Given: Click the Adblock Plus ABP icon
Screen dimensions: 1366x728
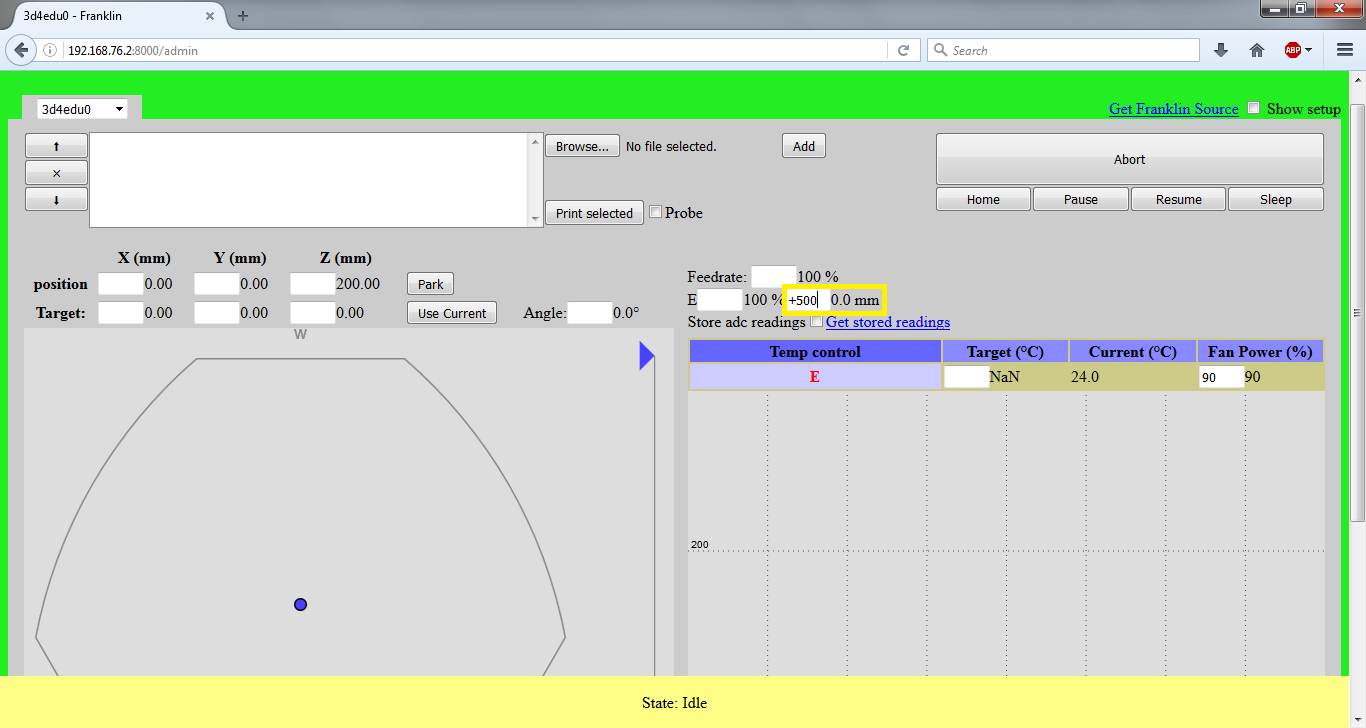Looking at the screenshot, I should [x=1292, y=50].
